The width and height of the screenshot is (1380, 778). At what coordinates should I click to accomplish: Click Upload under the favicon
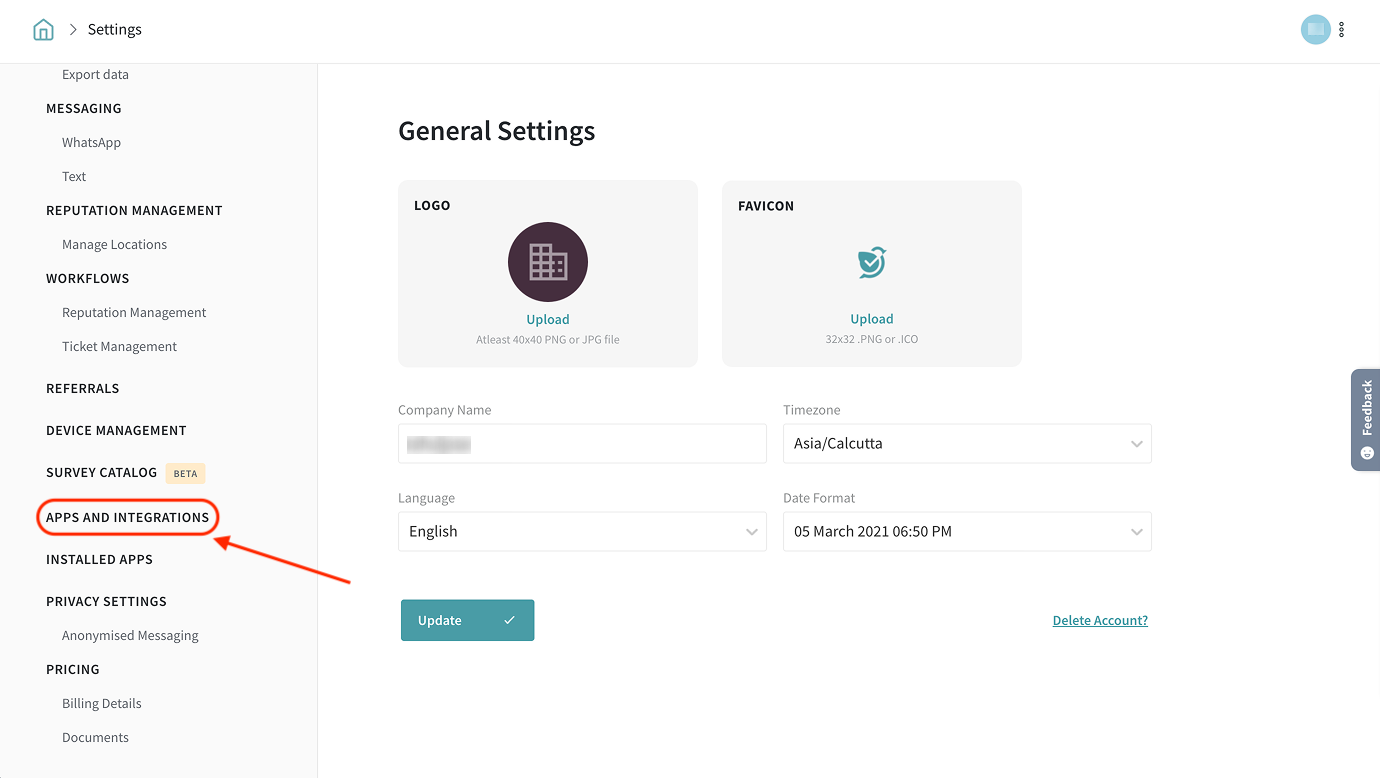pos(871,319)
